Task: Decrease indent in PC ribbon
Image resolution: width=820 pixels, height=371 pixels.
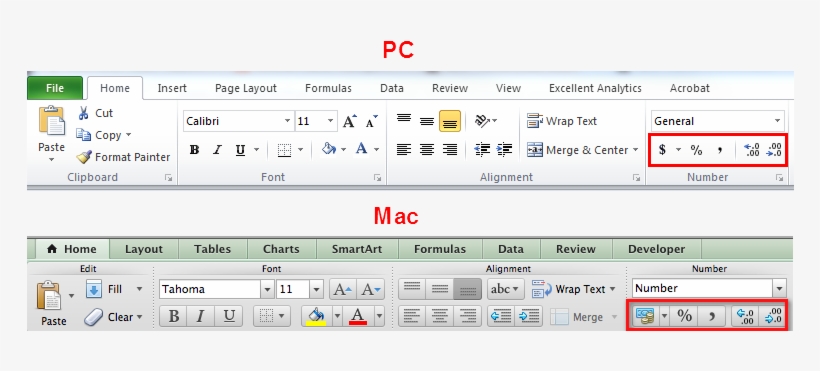Action: click(x=482, y=150)
